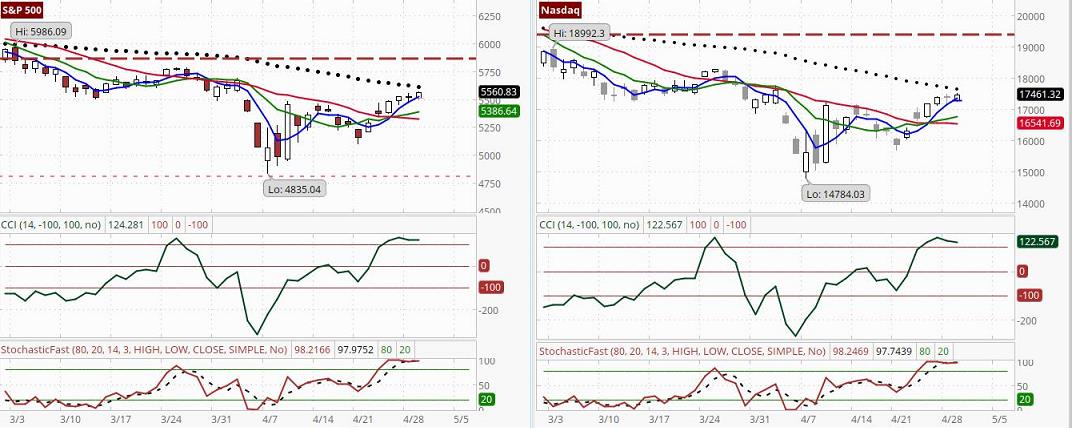Click the S&P 500 chart title label
Viewport: 1072px width, 428px height.
tap(22, 10)
